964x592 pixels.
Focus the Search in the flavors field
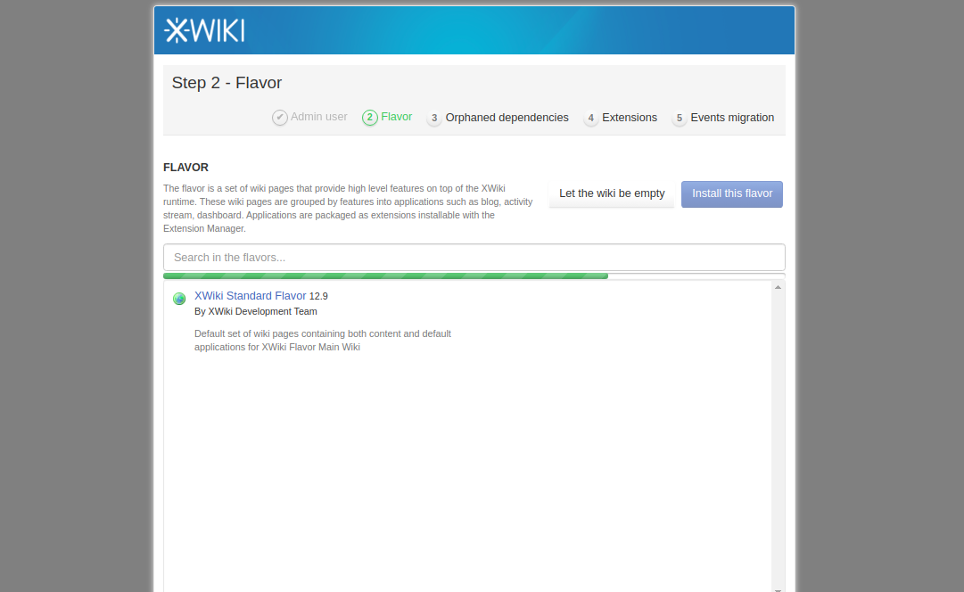tap(474, 257)
